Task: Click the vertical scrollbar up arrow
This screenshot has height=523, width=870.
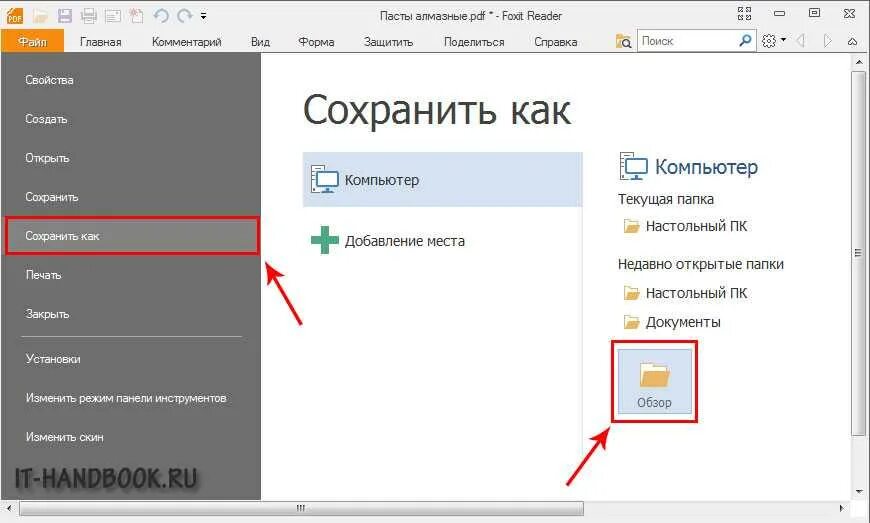Action: click(858, 62)
